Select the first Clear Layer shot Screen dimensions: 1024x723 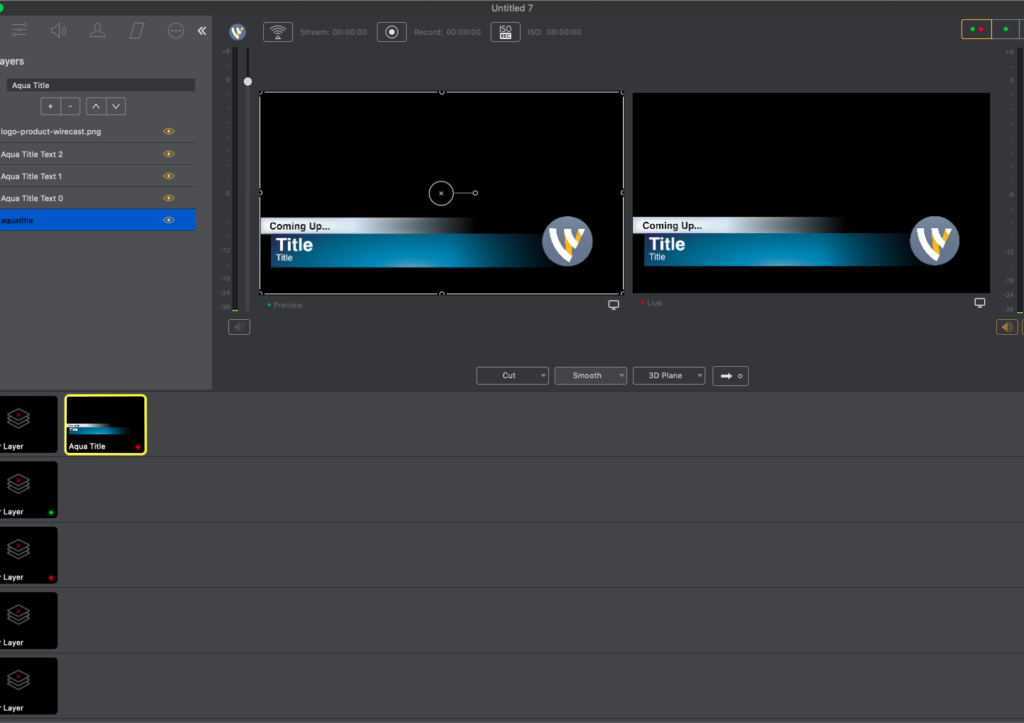coord(28,425)
